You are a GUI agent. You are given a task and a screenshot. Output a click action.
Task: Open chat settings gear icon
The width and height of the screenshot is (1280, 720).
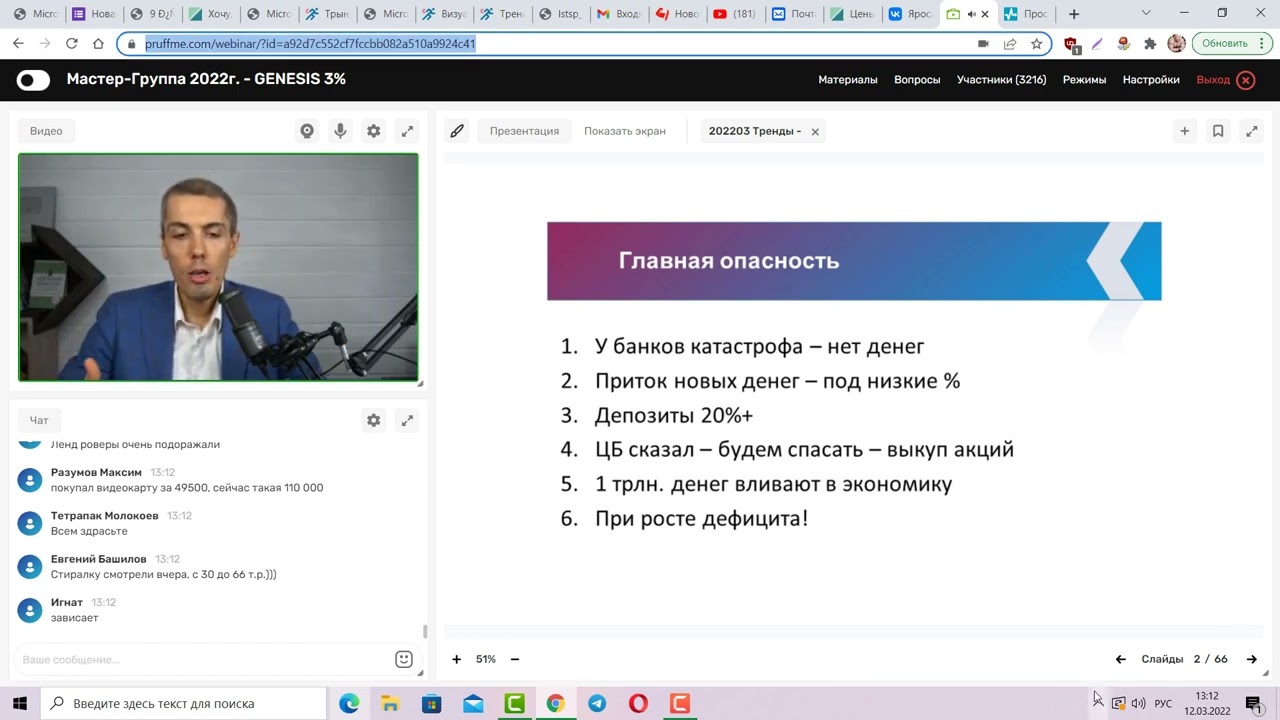click(x=373, y=421)
